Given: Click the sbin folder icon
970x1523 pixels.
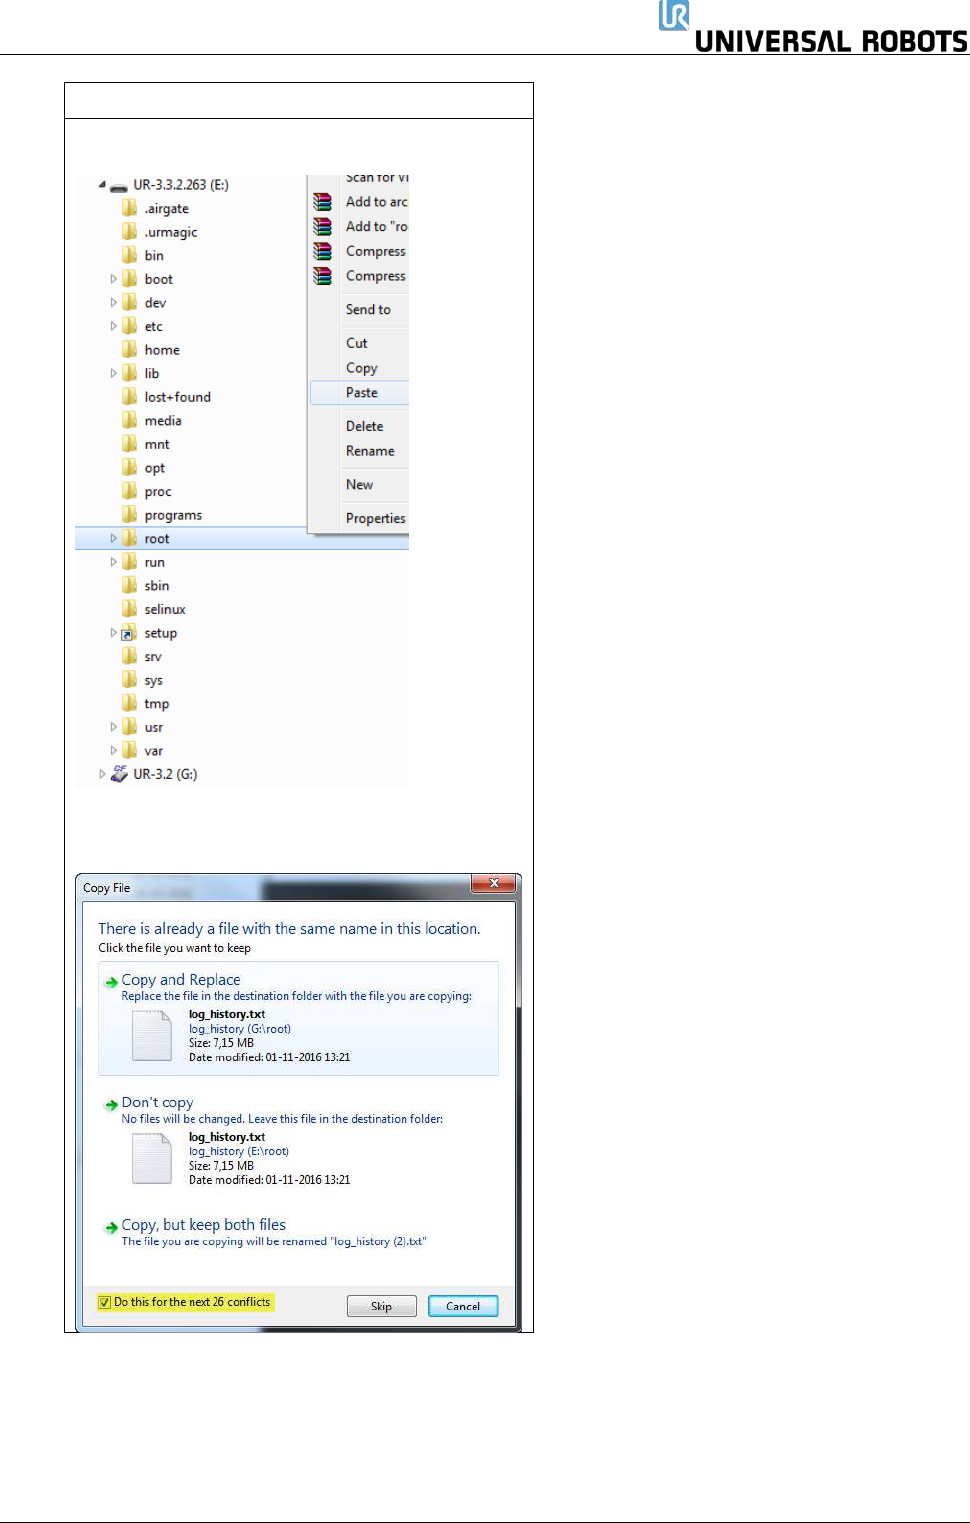Looking at the screenshot, I should 130,585.
